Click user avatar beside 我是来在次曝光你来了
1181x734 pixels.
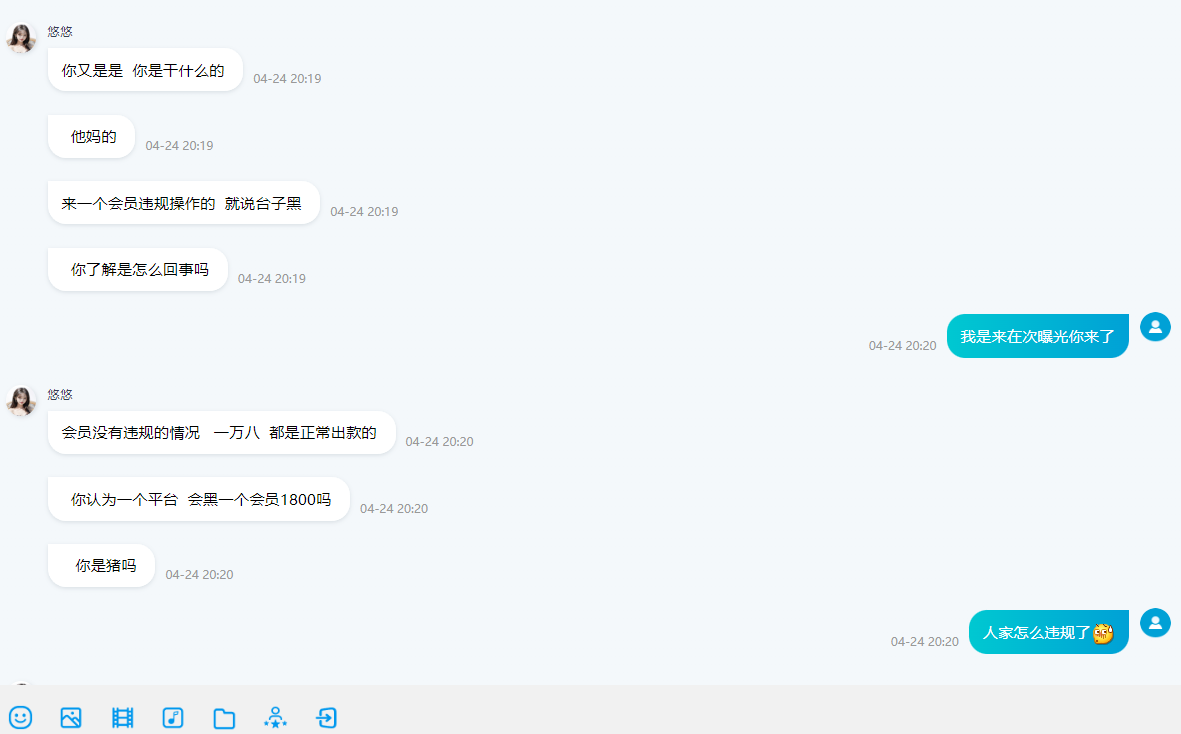pos(1155,327)
